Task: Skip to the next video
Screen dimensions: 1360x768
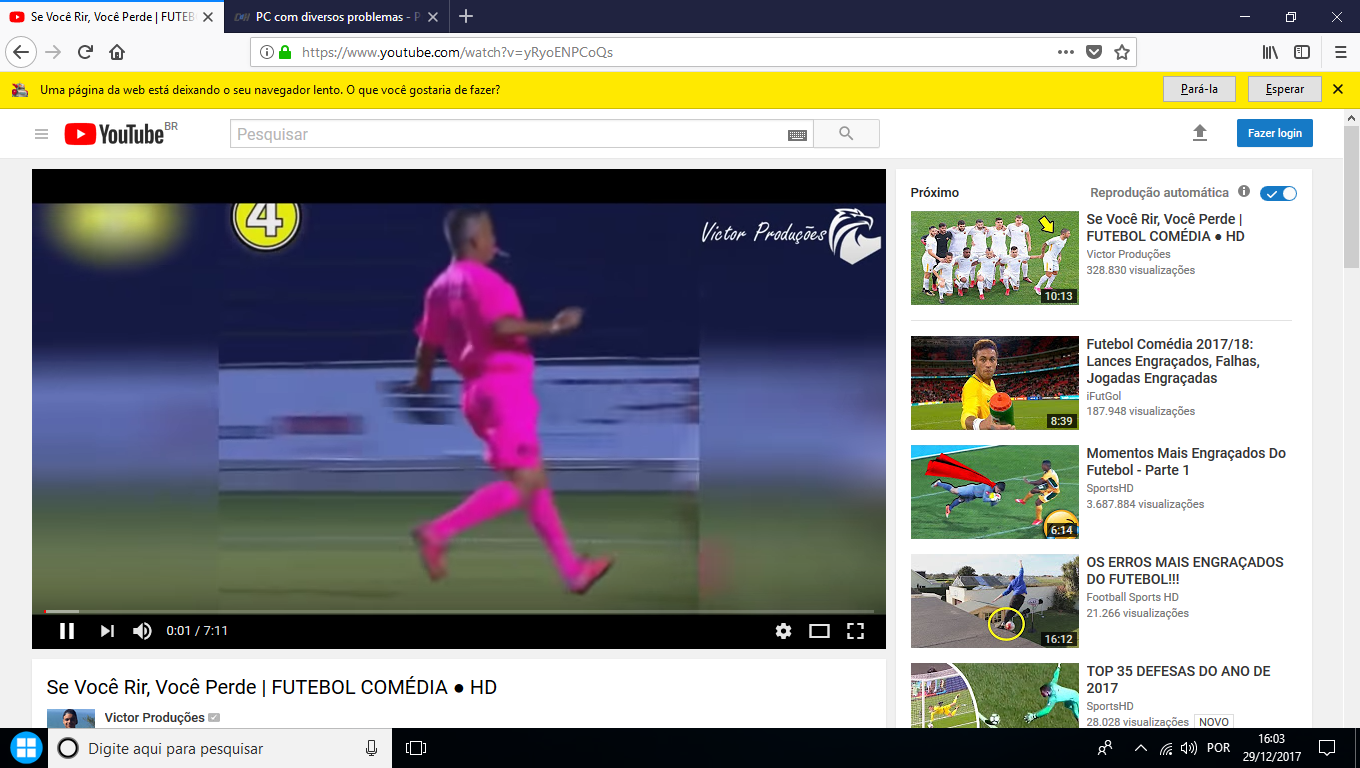Action: point(107,631)
